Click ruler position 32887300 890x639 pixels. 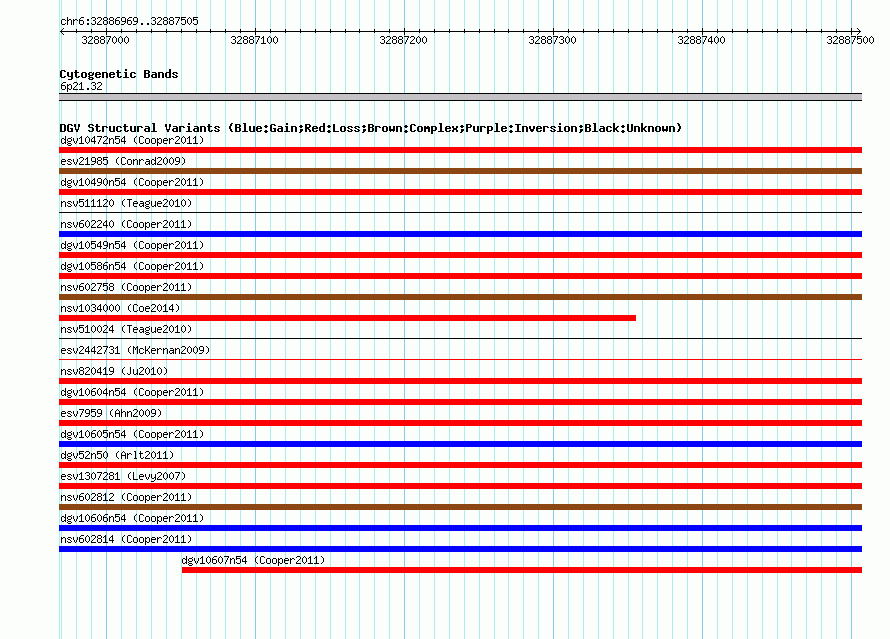[x=552, y=40]
